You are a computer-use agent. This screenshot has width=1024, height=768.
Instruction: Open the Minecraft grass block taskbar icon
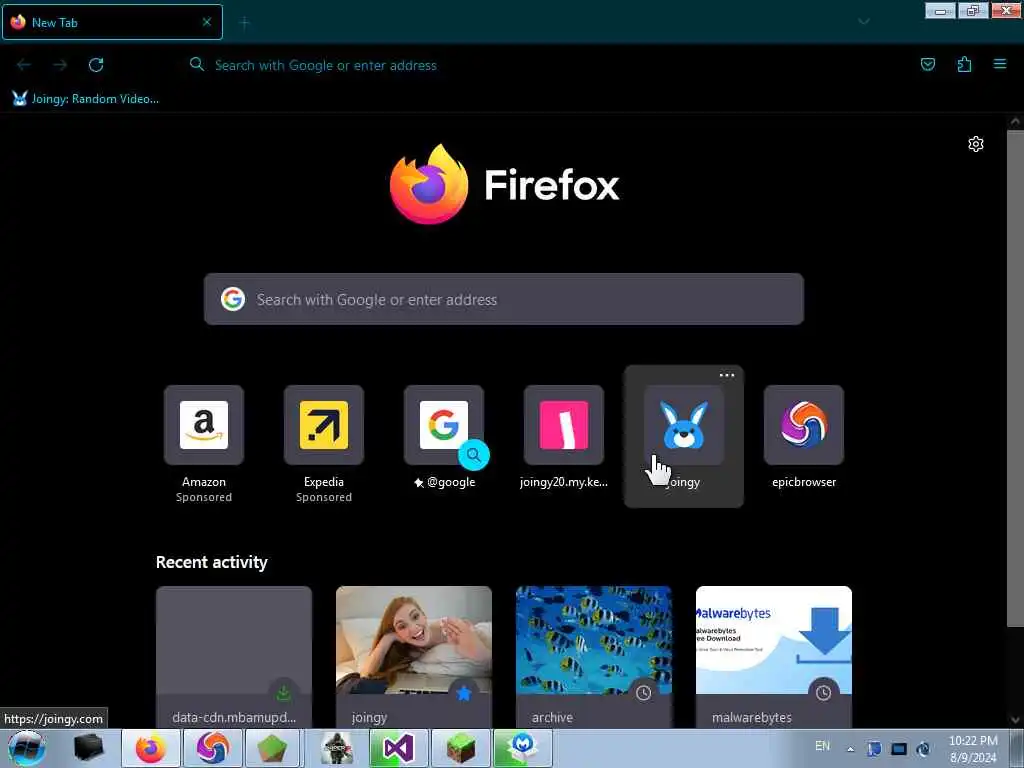(x=460, y=748)
